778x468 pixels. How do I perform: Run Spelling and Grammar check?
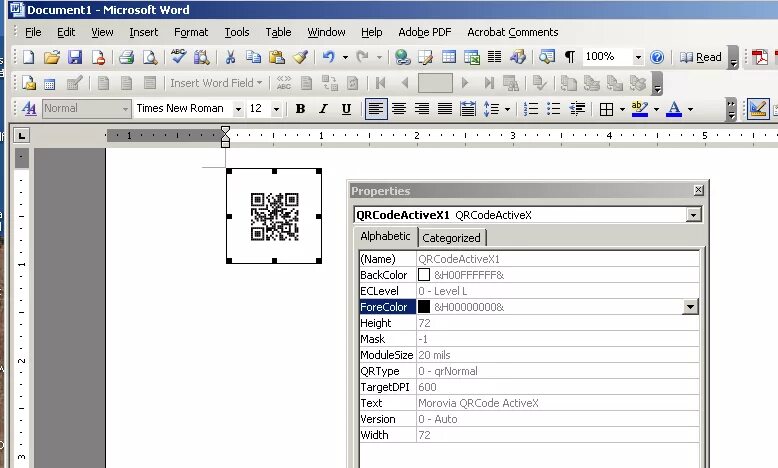[178, 57]
